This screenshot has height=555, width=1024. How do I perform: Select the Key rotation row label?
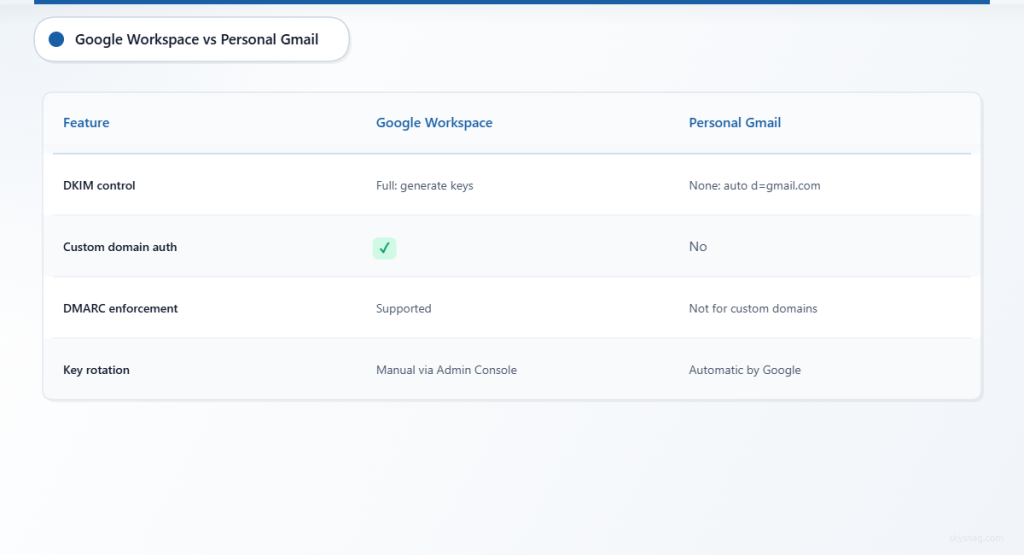[x=96, y=370]
